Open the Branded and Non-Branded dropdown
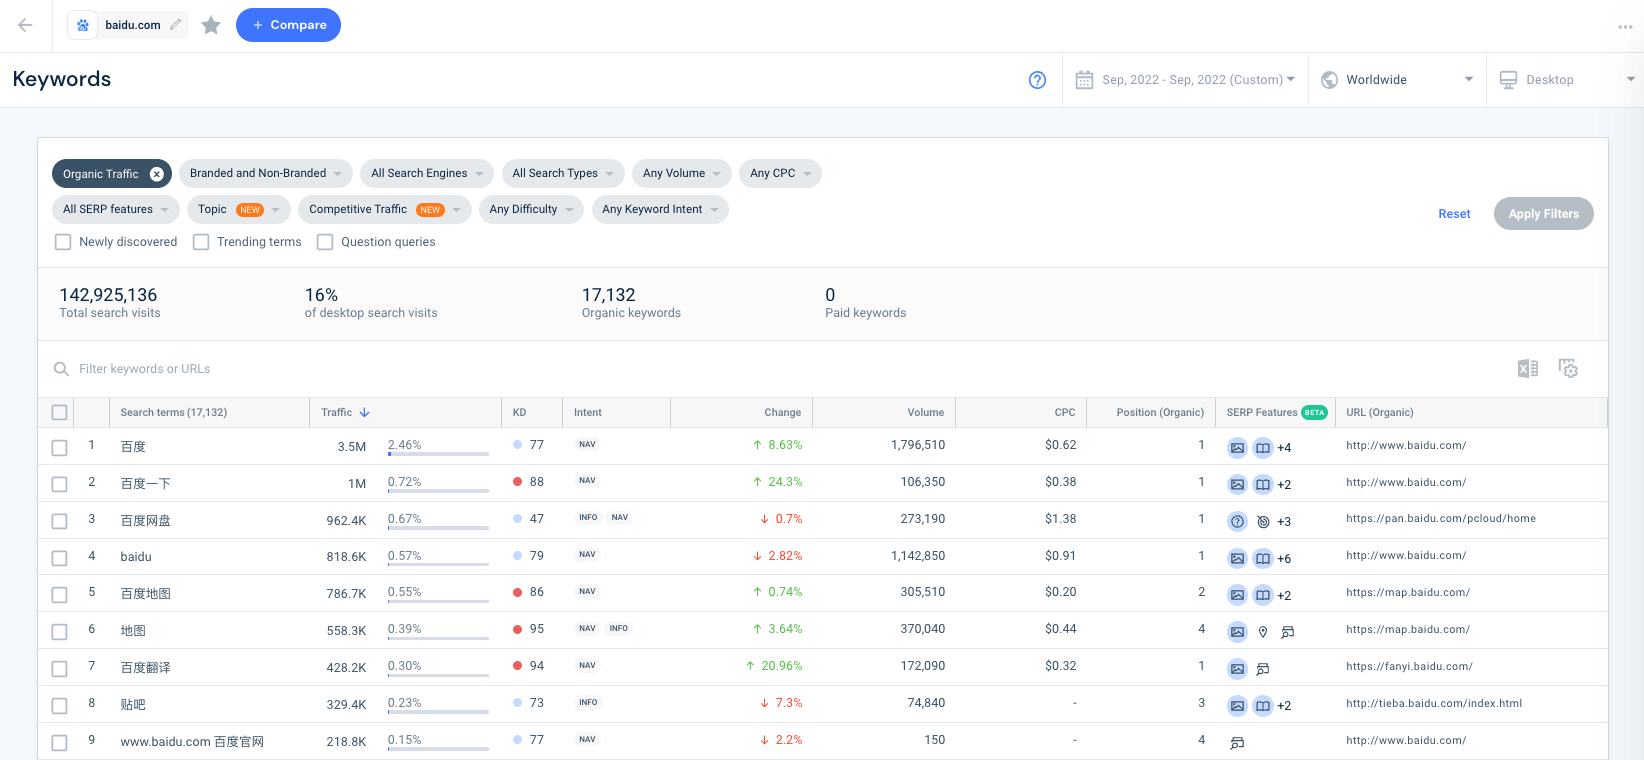The image size is (1644, 760). point(266,173)
